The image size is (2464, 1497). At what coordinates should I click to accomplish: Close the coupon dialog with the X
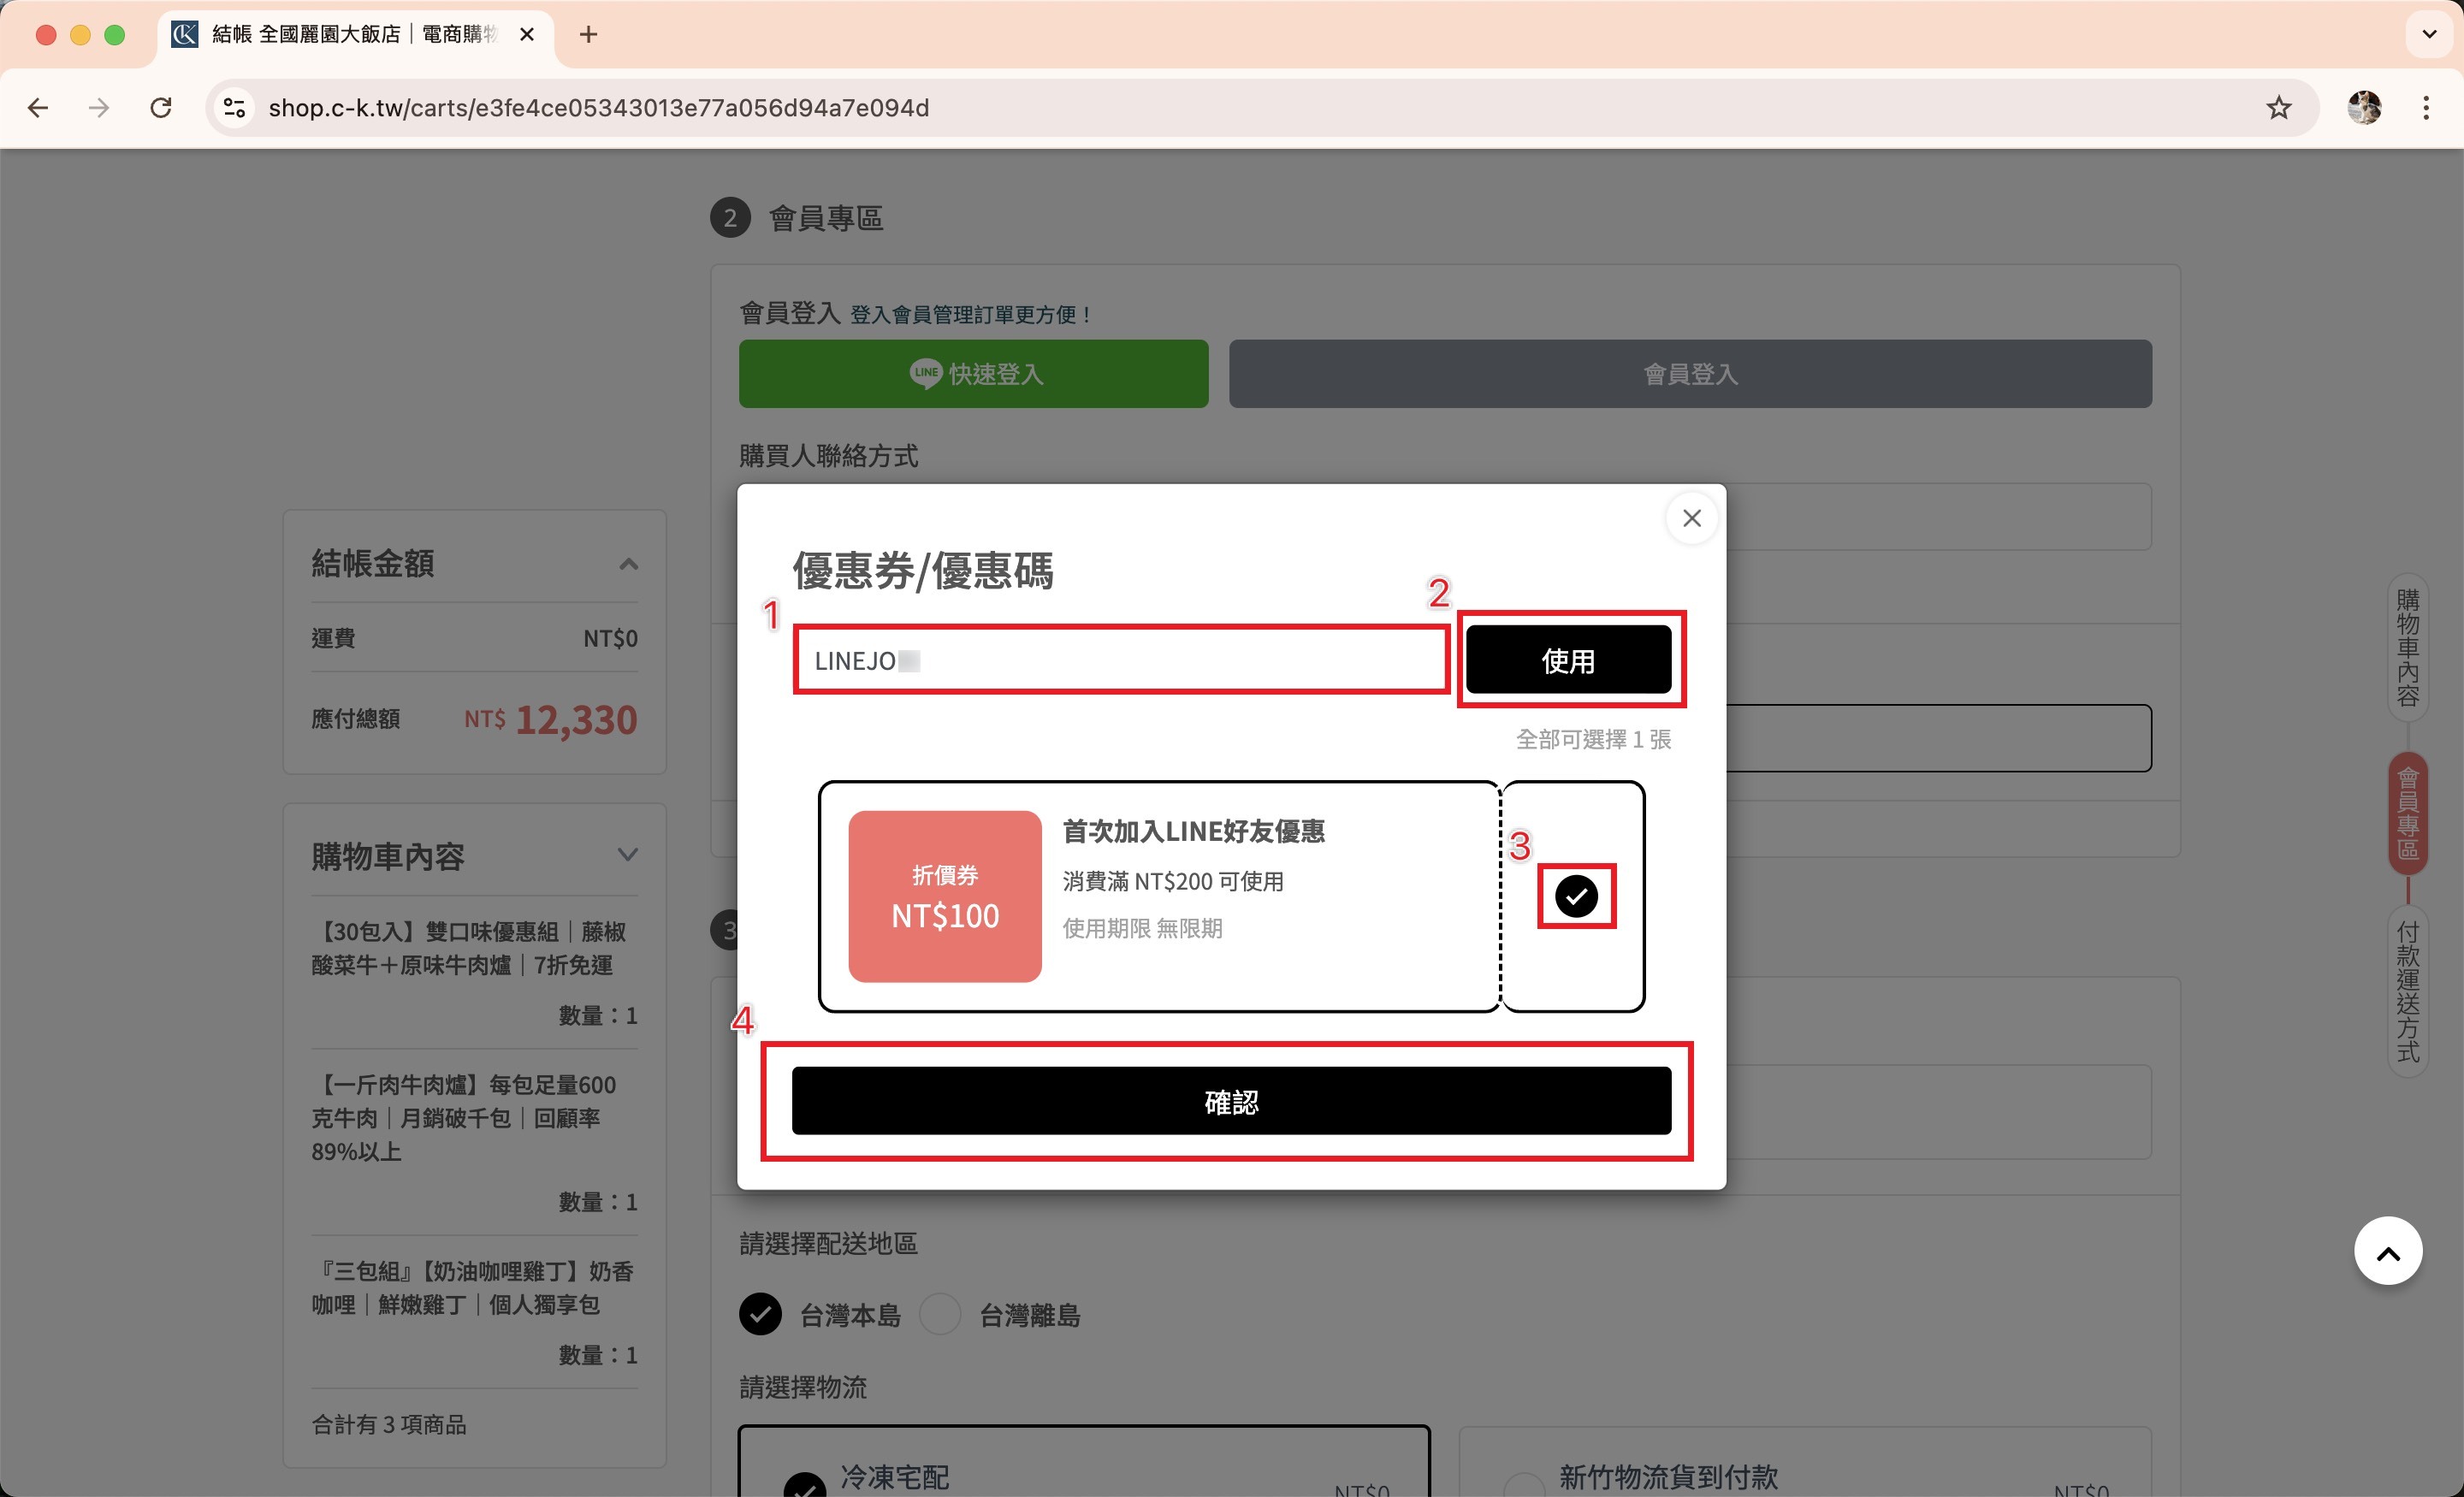point(1691,518)
